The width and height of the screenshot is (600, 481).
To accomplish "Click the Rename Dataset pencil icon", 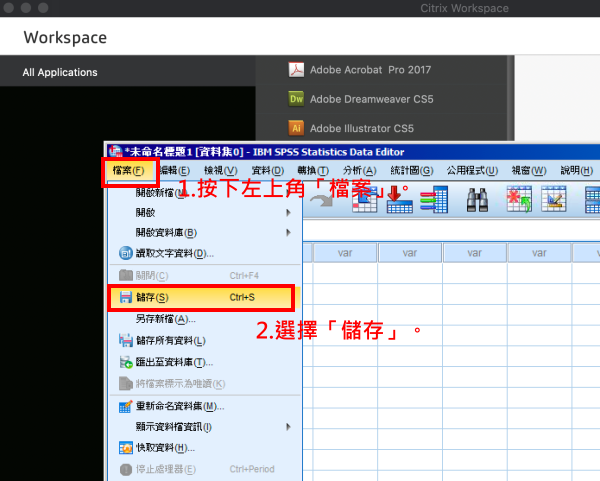I will pos(126,406).
